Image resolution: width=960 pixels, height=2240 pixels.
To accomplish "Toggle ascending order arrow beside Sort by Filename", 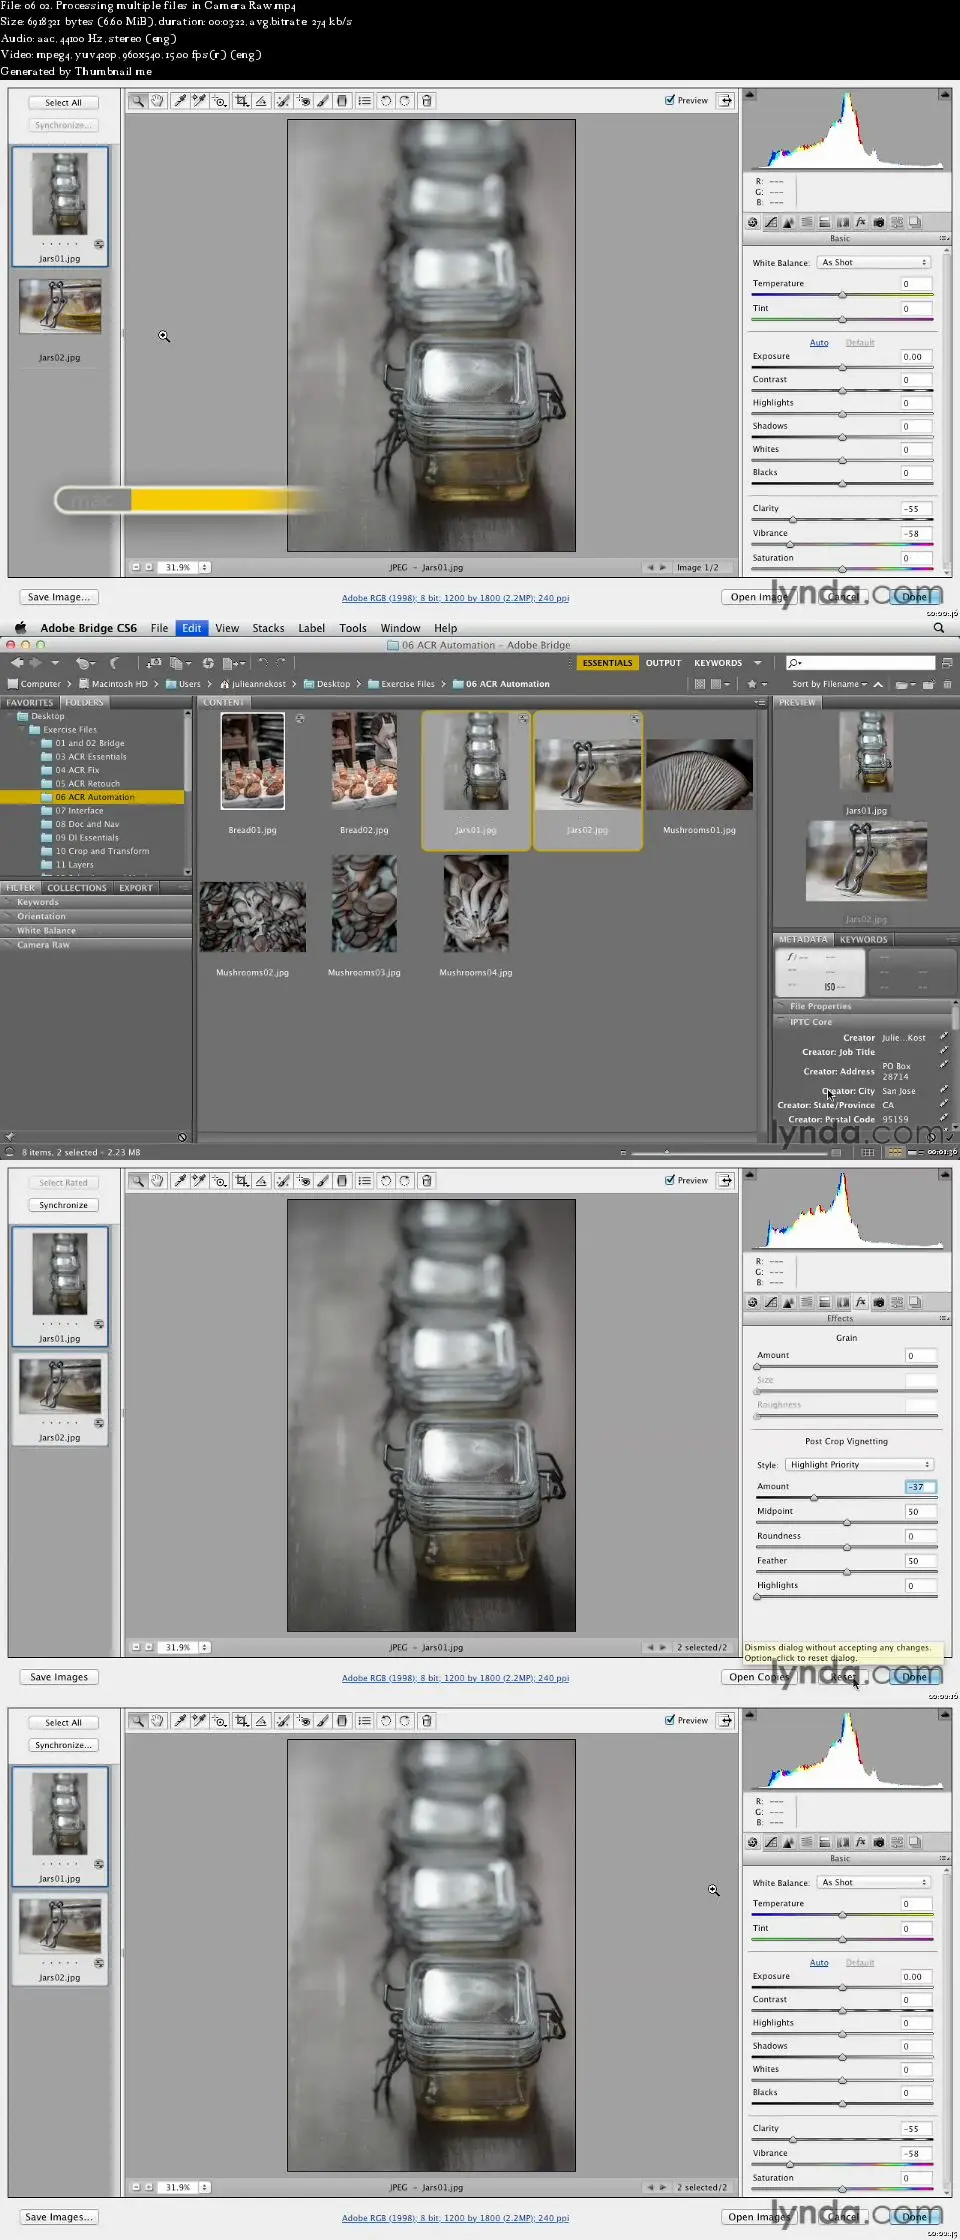I will point(878,685).
